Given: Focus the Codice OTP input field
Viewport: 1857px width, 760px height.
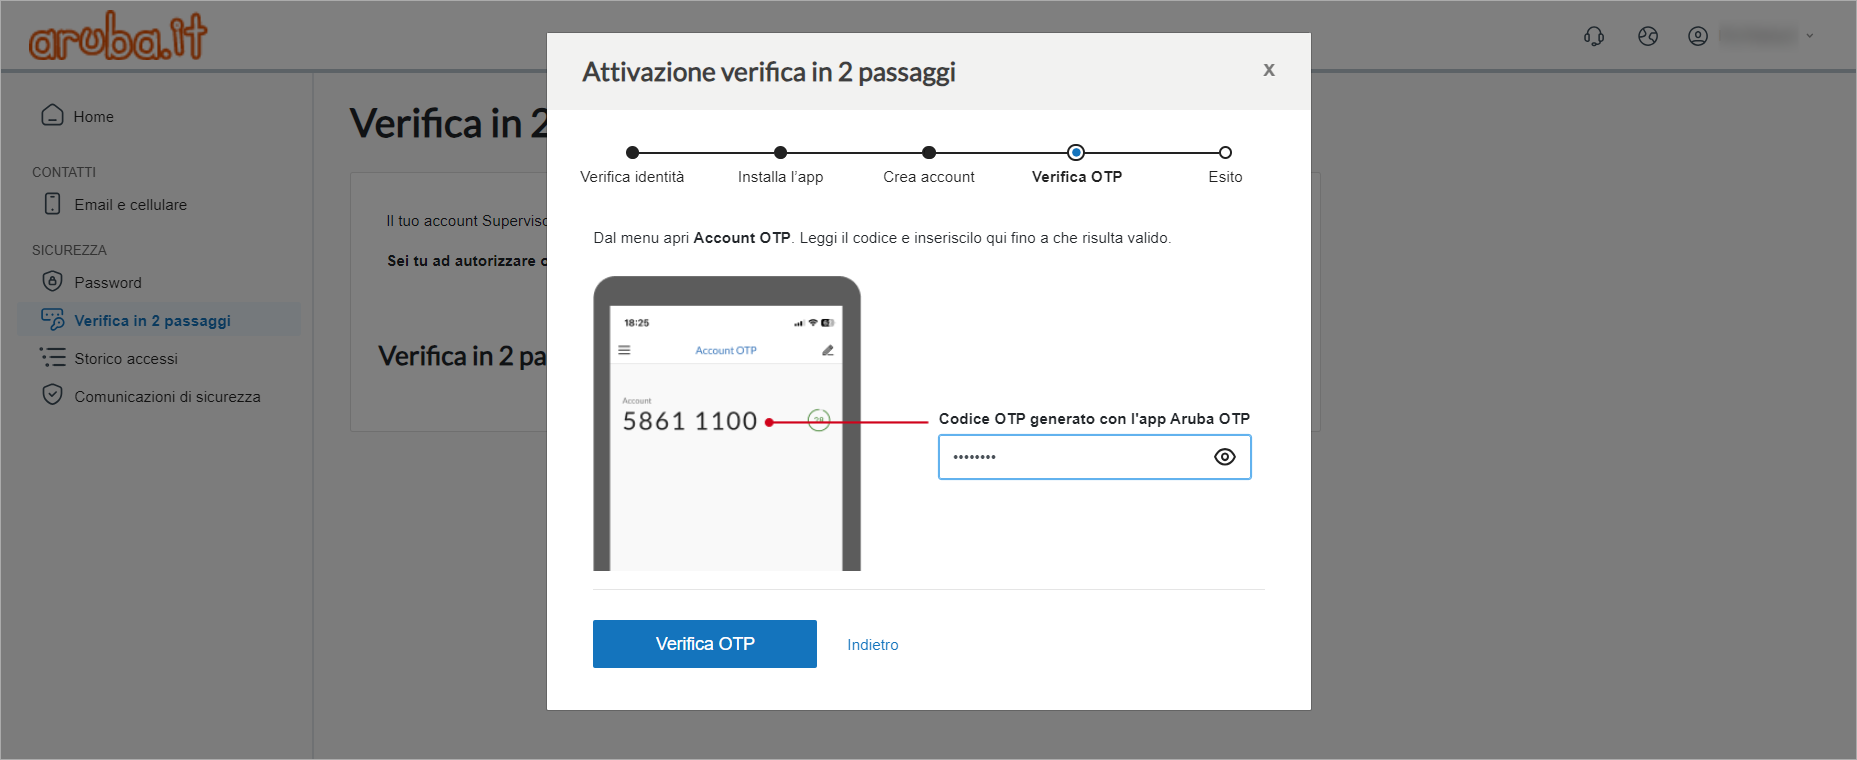Looking at the screenshot, I should tap(1070, 457).
